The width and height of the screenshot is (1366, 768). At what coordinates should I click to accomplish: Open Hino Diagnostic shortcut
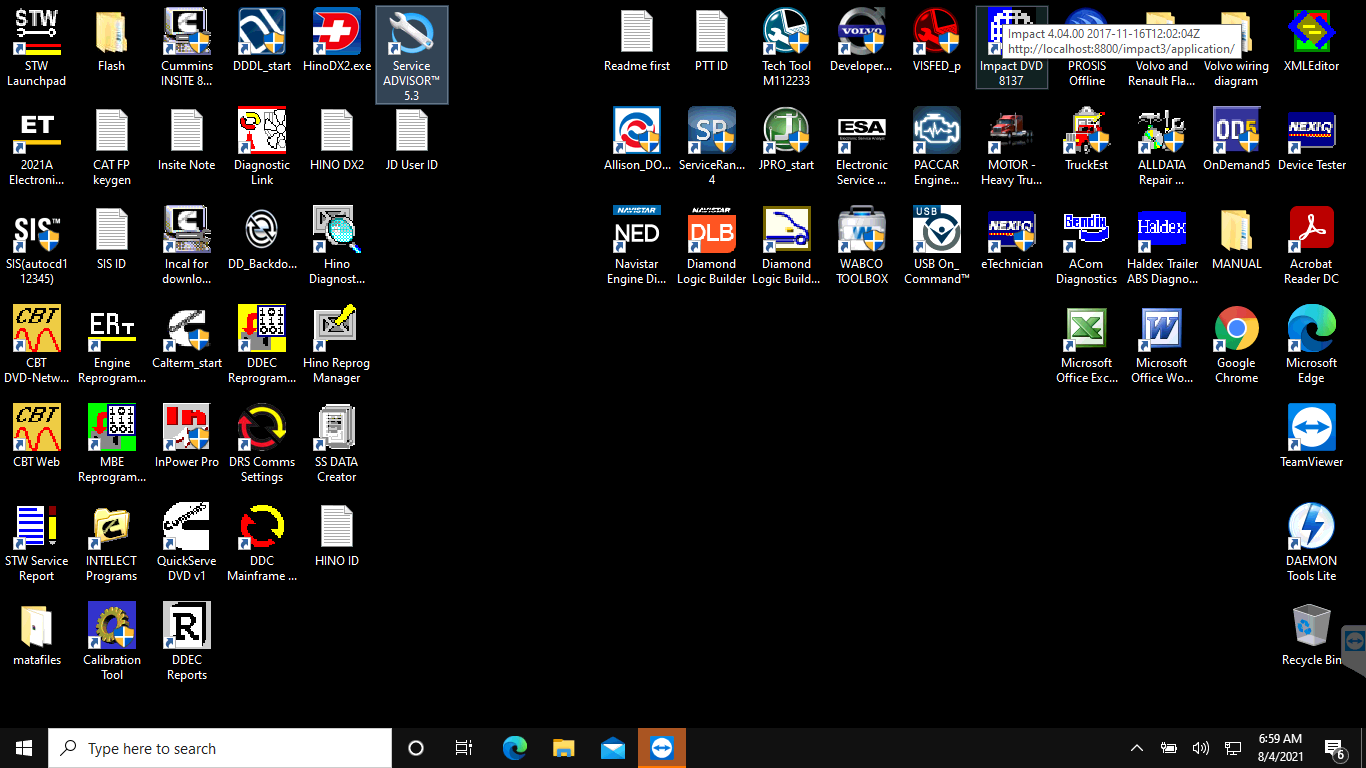[x=337, y=245]
